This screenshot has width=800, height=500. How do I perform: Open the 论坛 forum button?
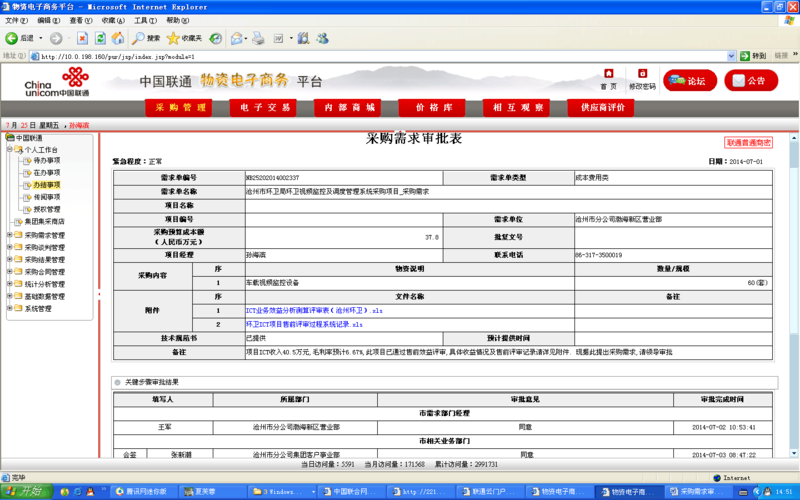click(690, 80)
